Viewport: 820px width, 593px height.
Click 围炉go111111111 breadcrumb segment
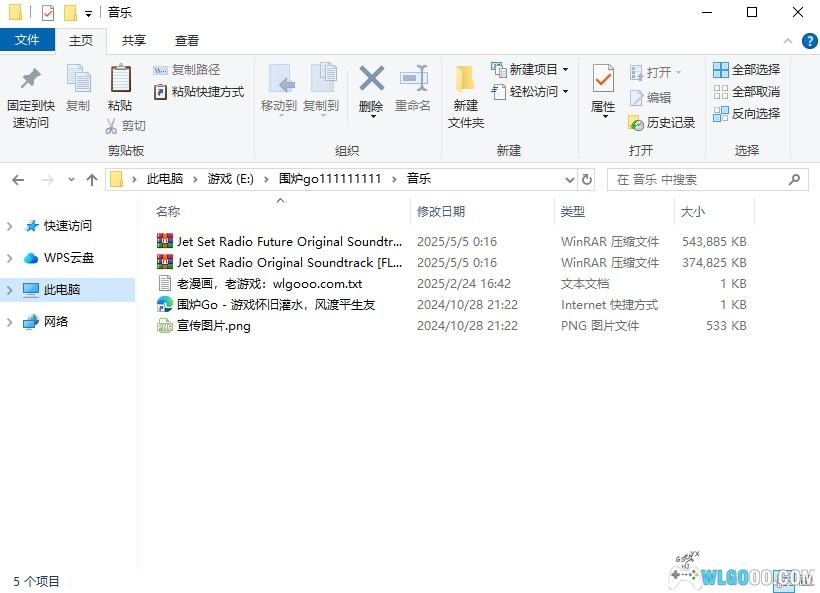(330, 179)
